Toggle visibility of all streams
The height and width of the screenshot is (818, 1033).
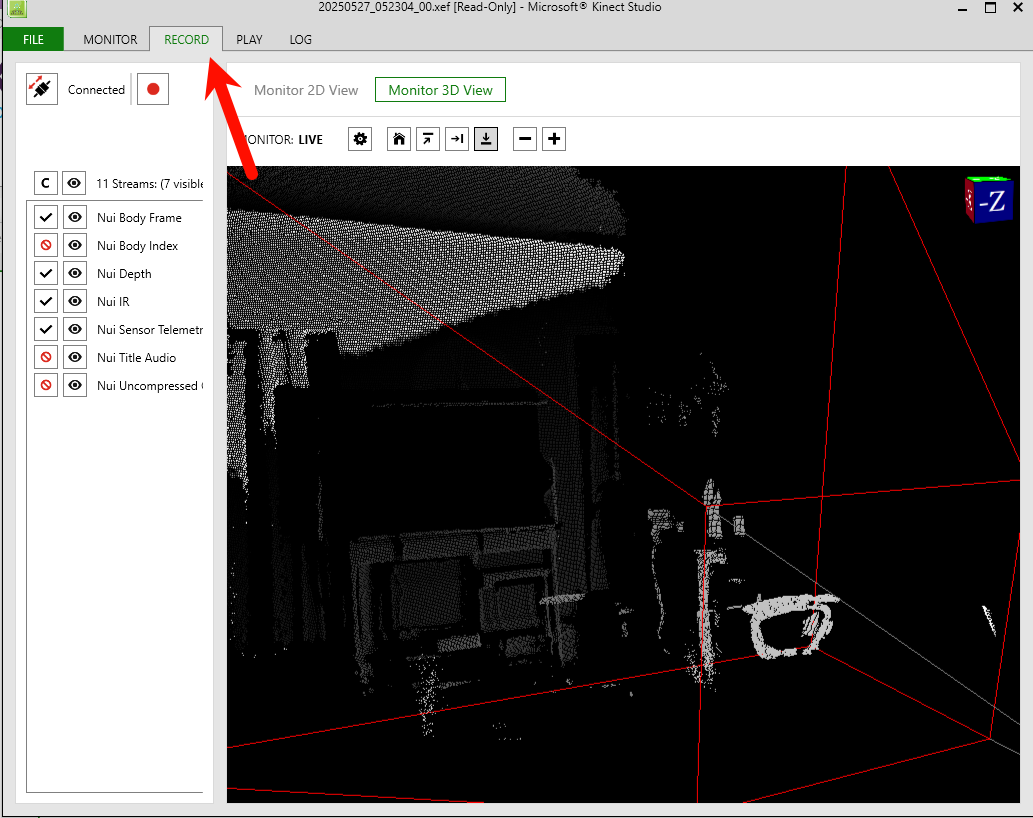pyautogui.click(x=75, y=183)
